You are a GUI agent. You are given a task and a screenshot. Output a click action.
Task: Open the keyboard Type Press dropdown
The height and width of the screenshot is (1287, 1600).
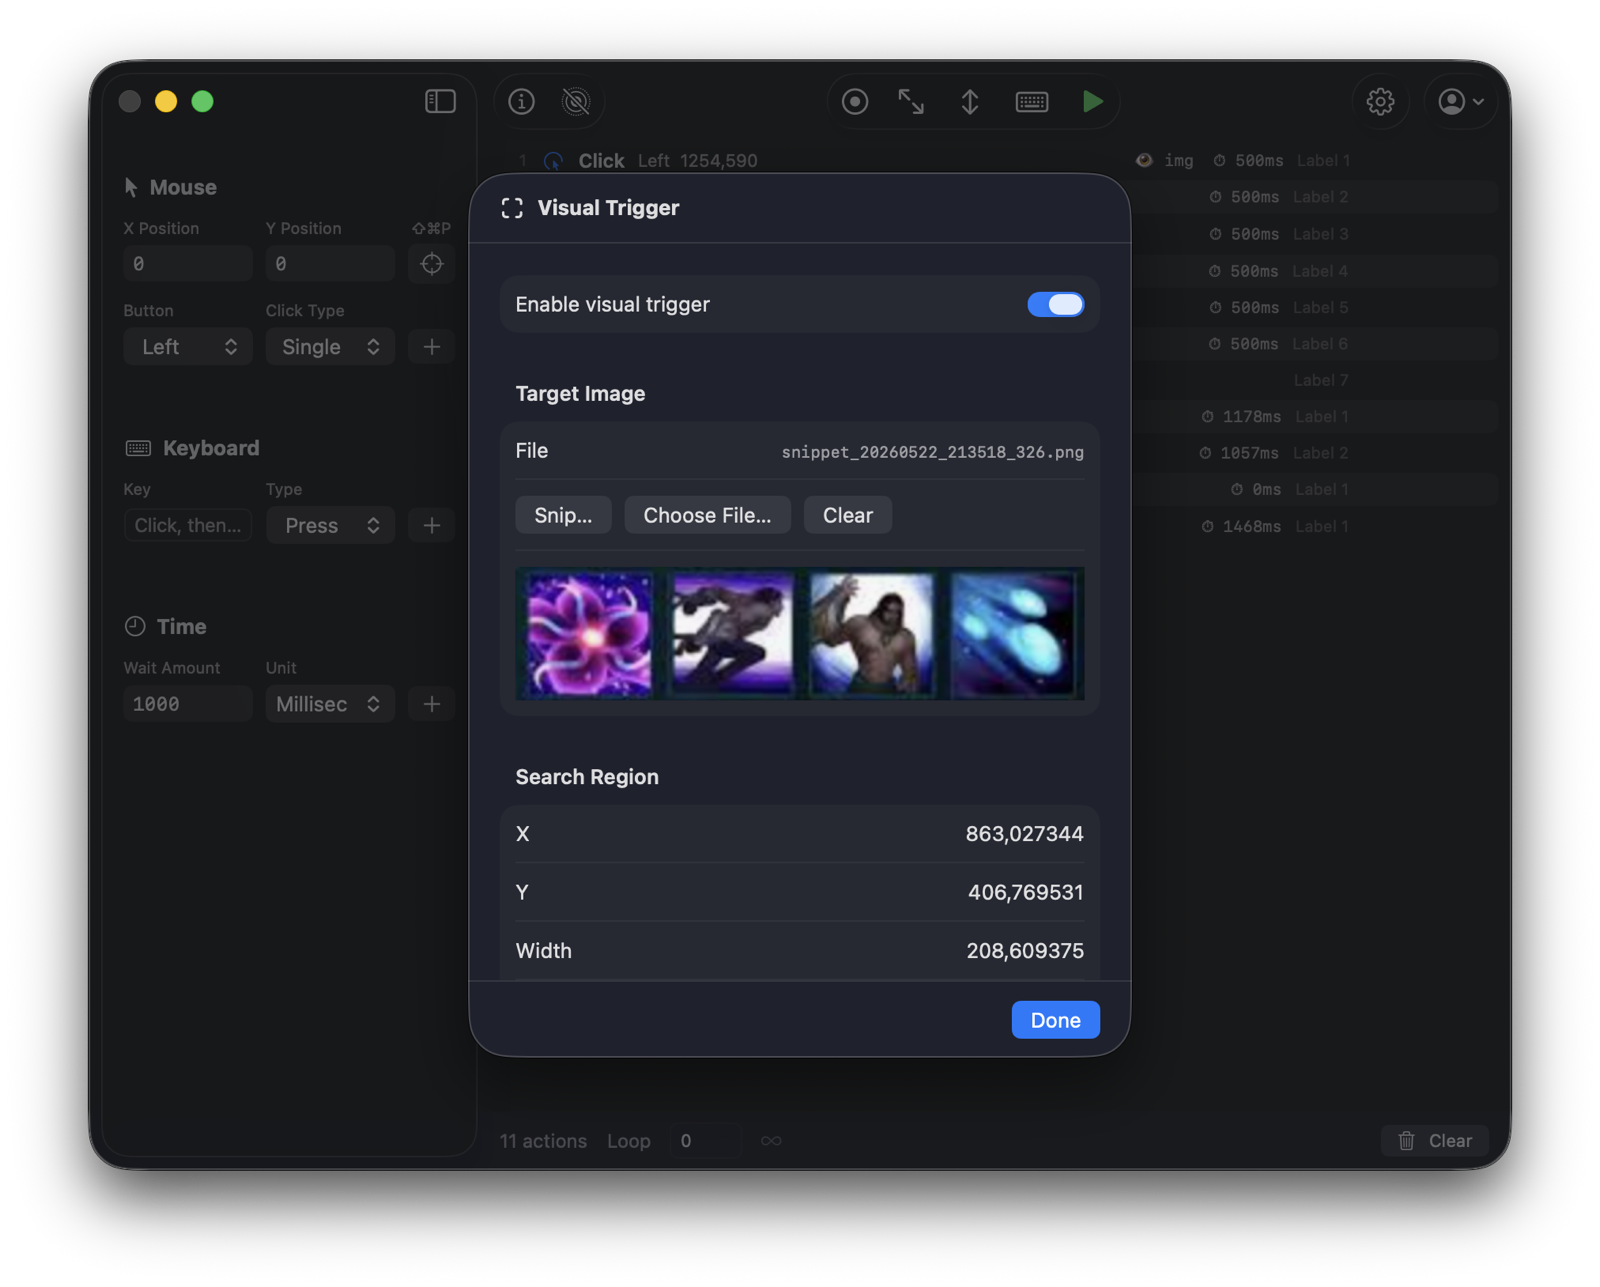pyautogui.click(x=330, y=525)
